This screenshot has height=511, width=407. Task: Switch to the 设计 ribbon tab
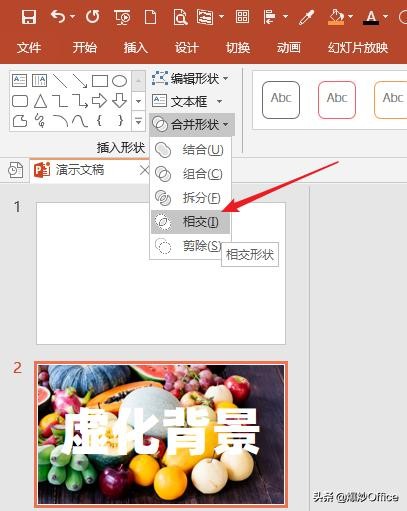pos(187,48)
